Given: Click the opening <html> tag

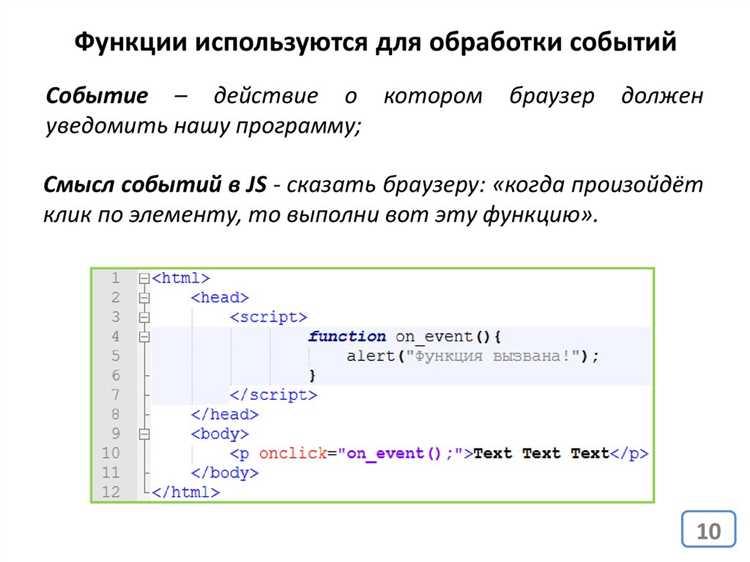Looking at the screenshot, I should [181, 278].
